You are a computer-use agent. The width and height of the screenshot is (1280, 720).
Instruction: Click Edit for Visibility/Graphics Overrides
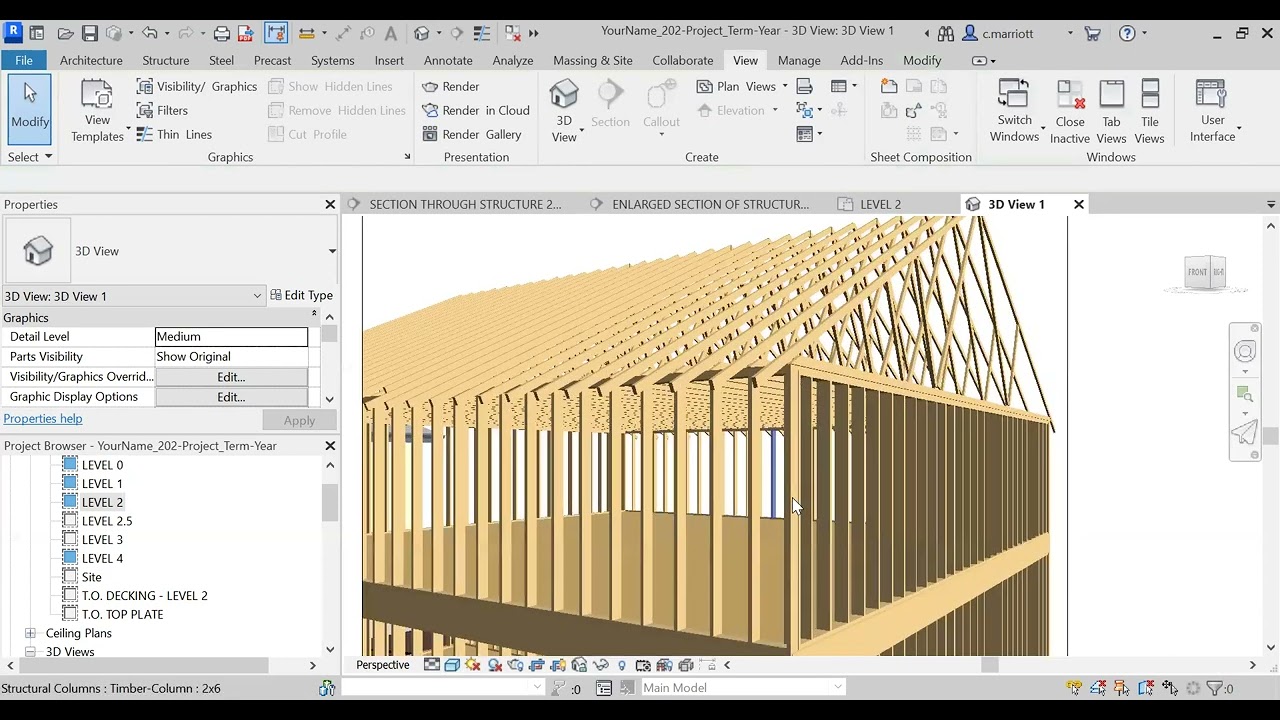[x=231, y=377]
